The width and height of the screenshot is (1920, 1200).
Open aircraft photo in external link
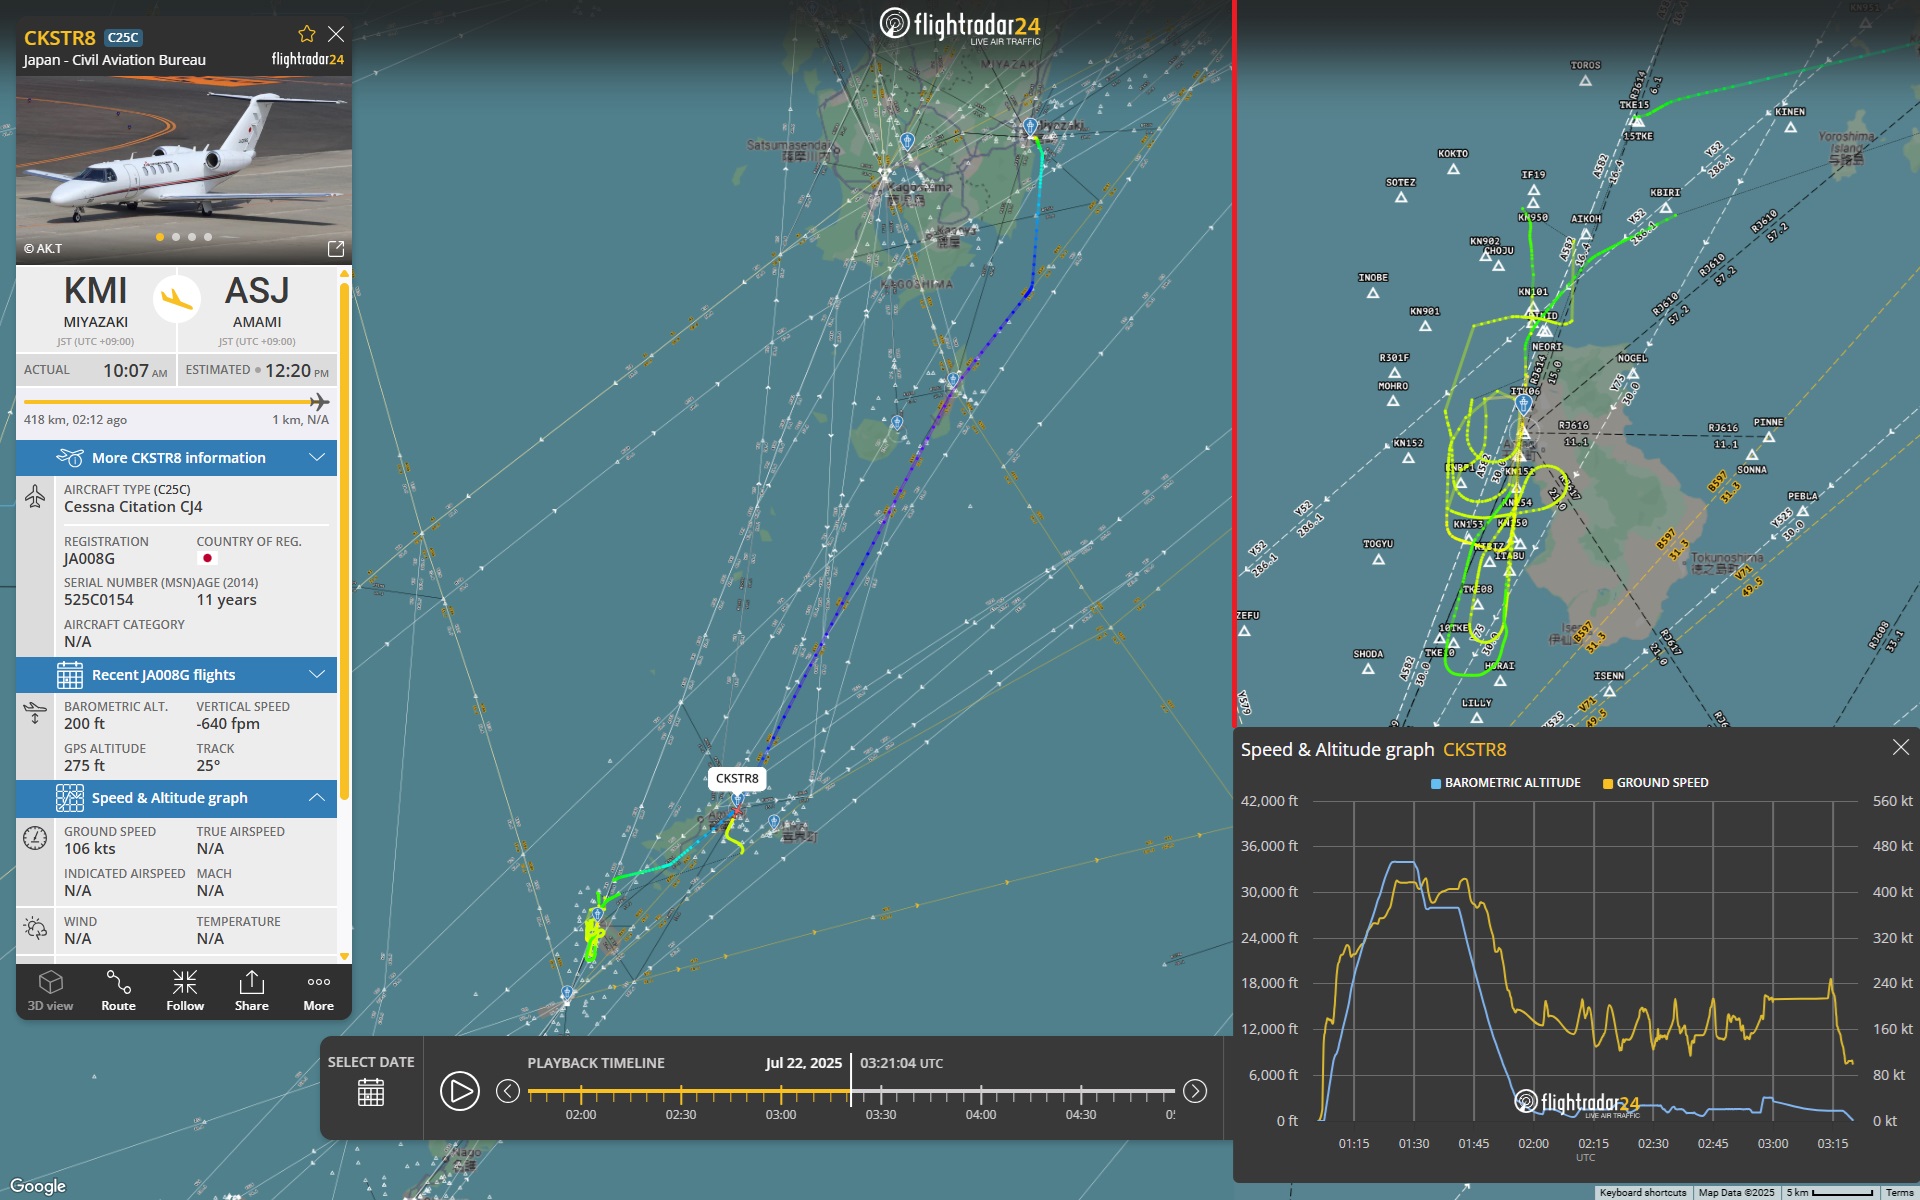pos(336,248)
